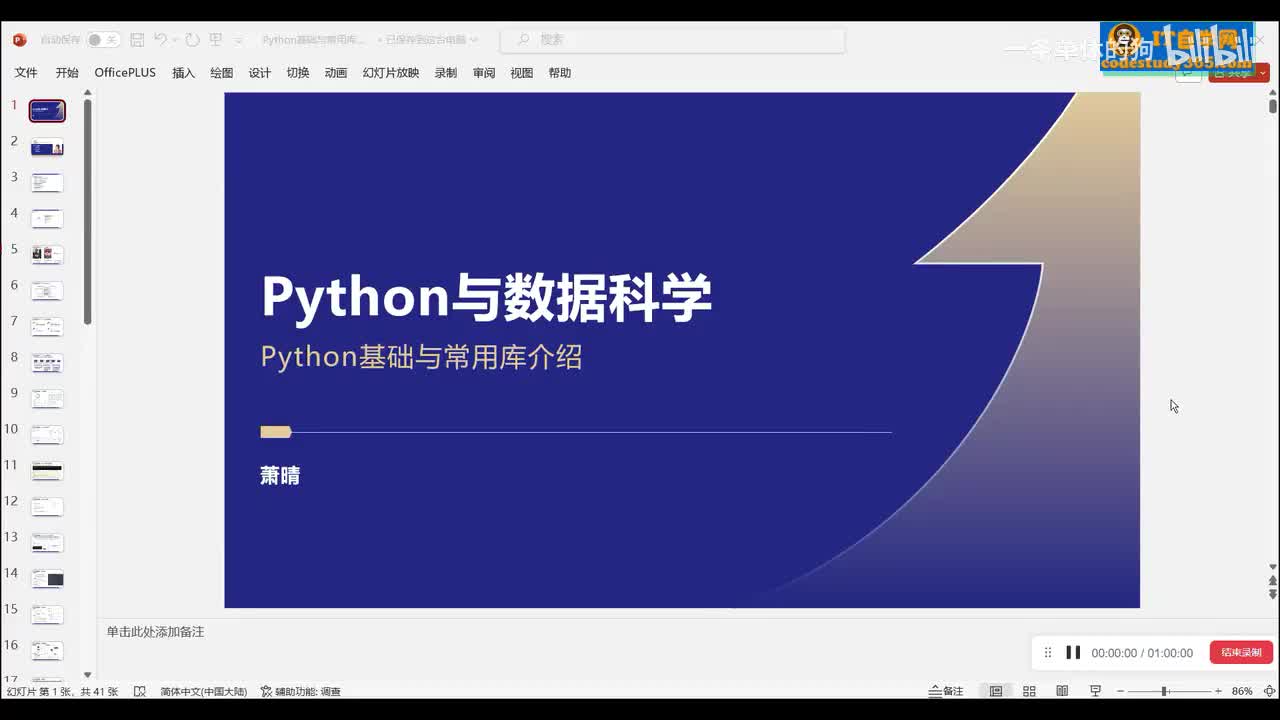Viewport: 1280px width, 720px height.
Task: Select slide 1 thumbnail
Action: 47,111
